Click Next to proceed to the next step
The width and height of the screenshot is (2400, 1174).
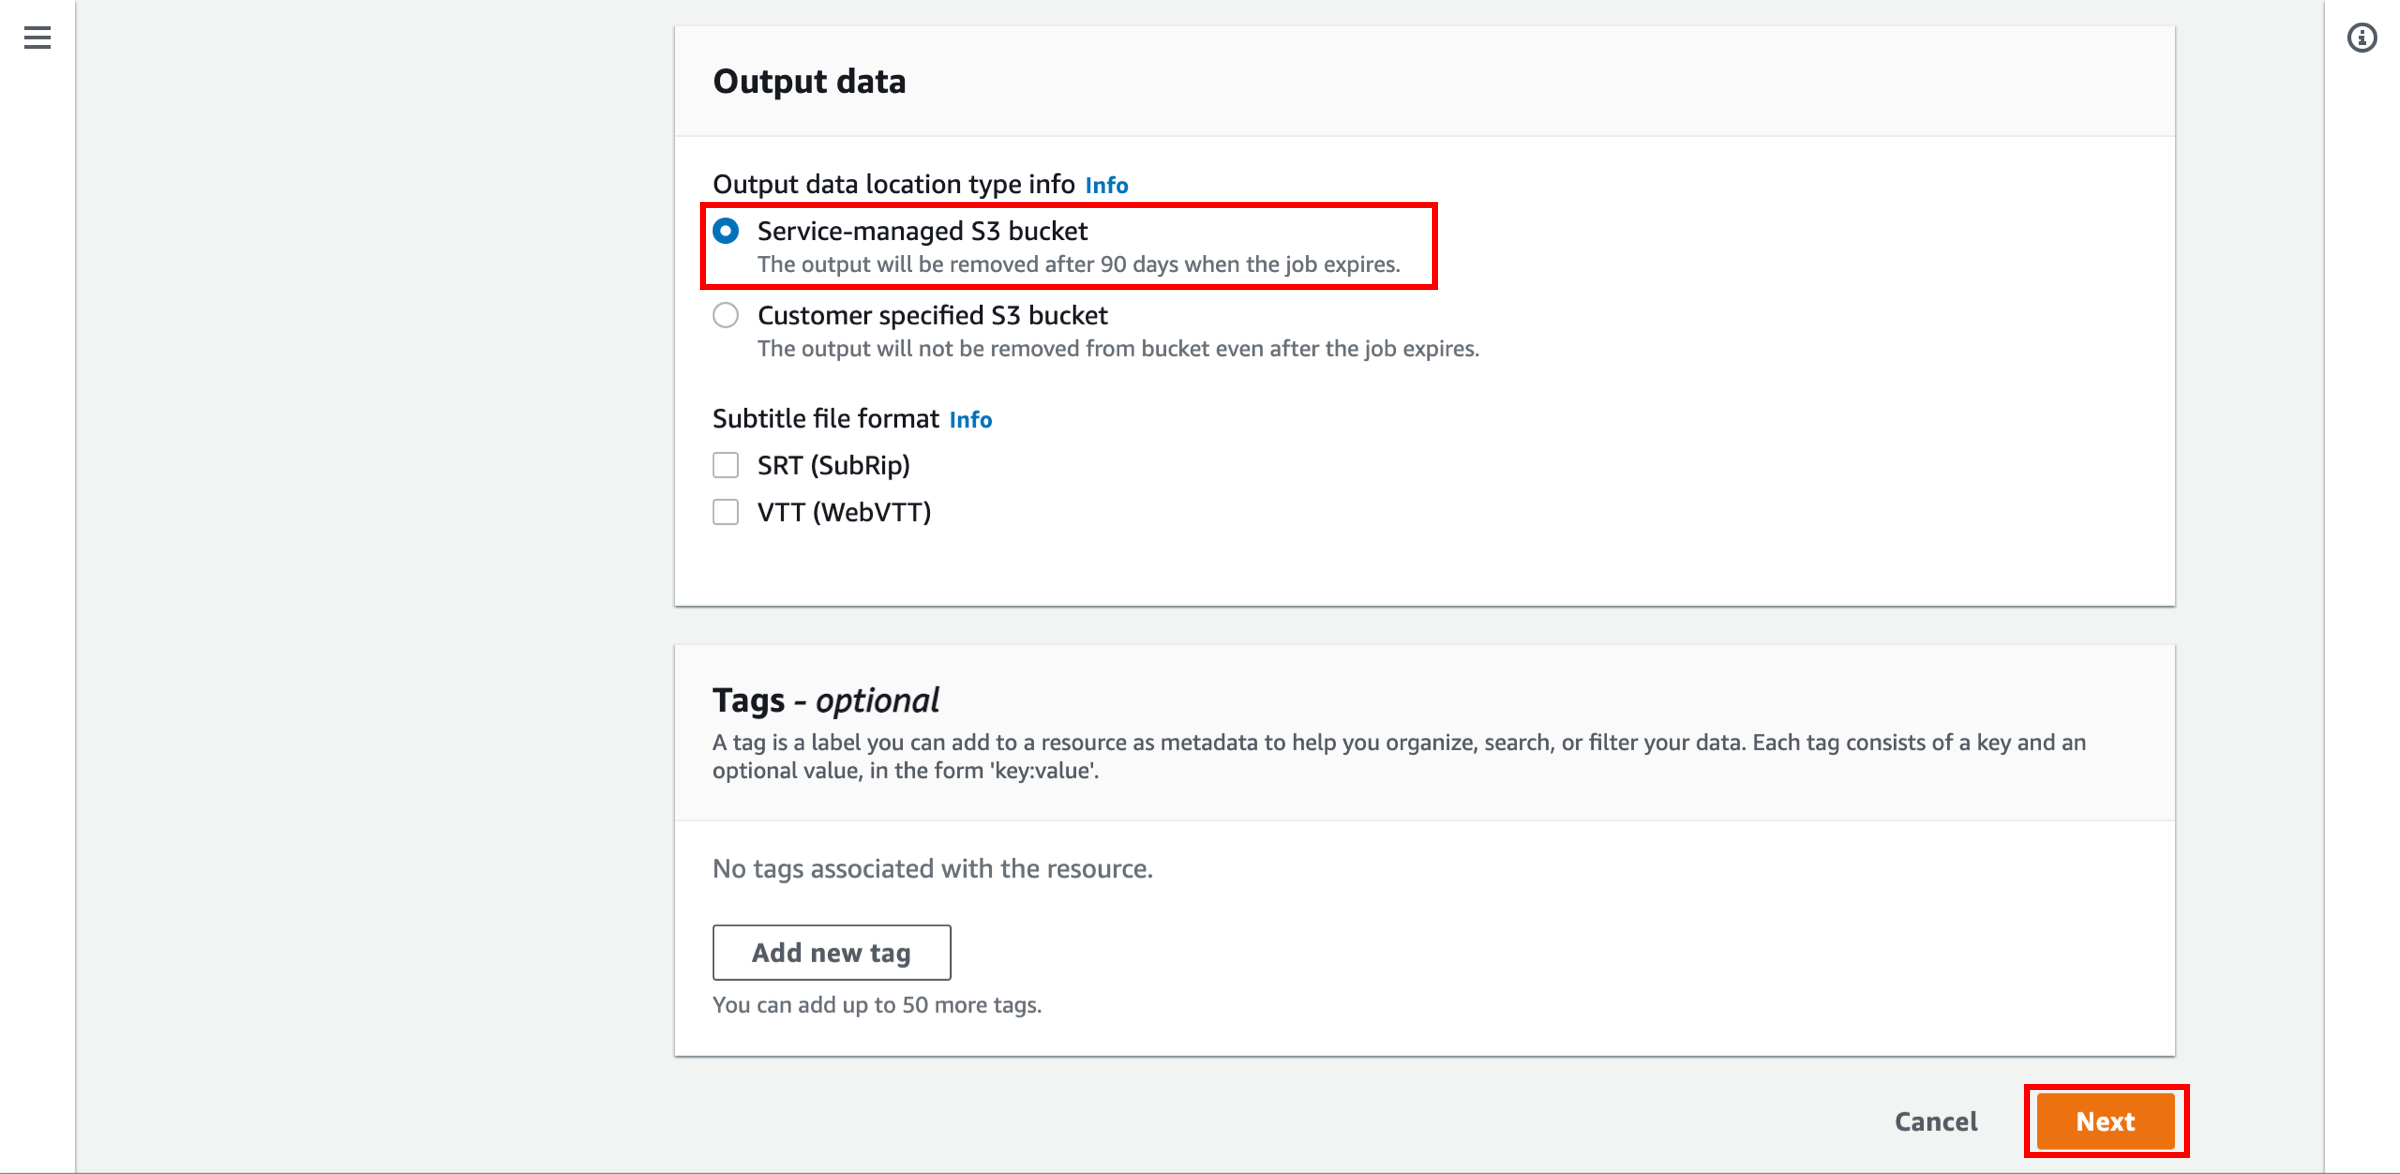pos(2105,1121)
